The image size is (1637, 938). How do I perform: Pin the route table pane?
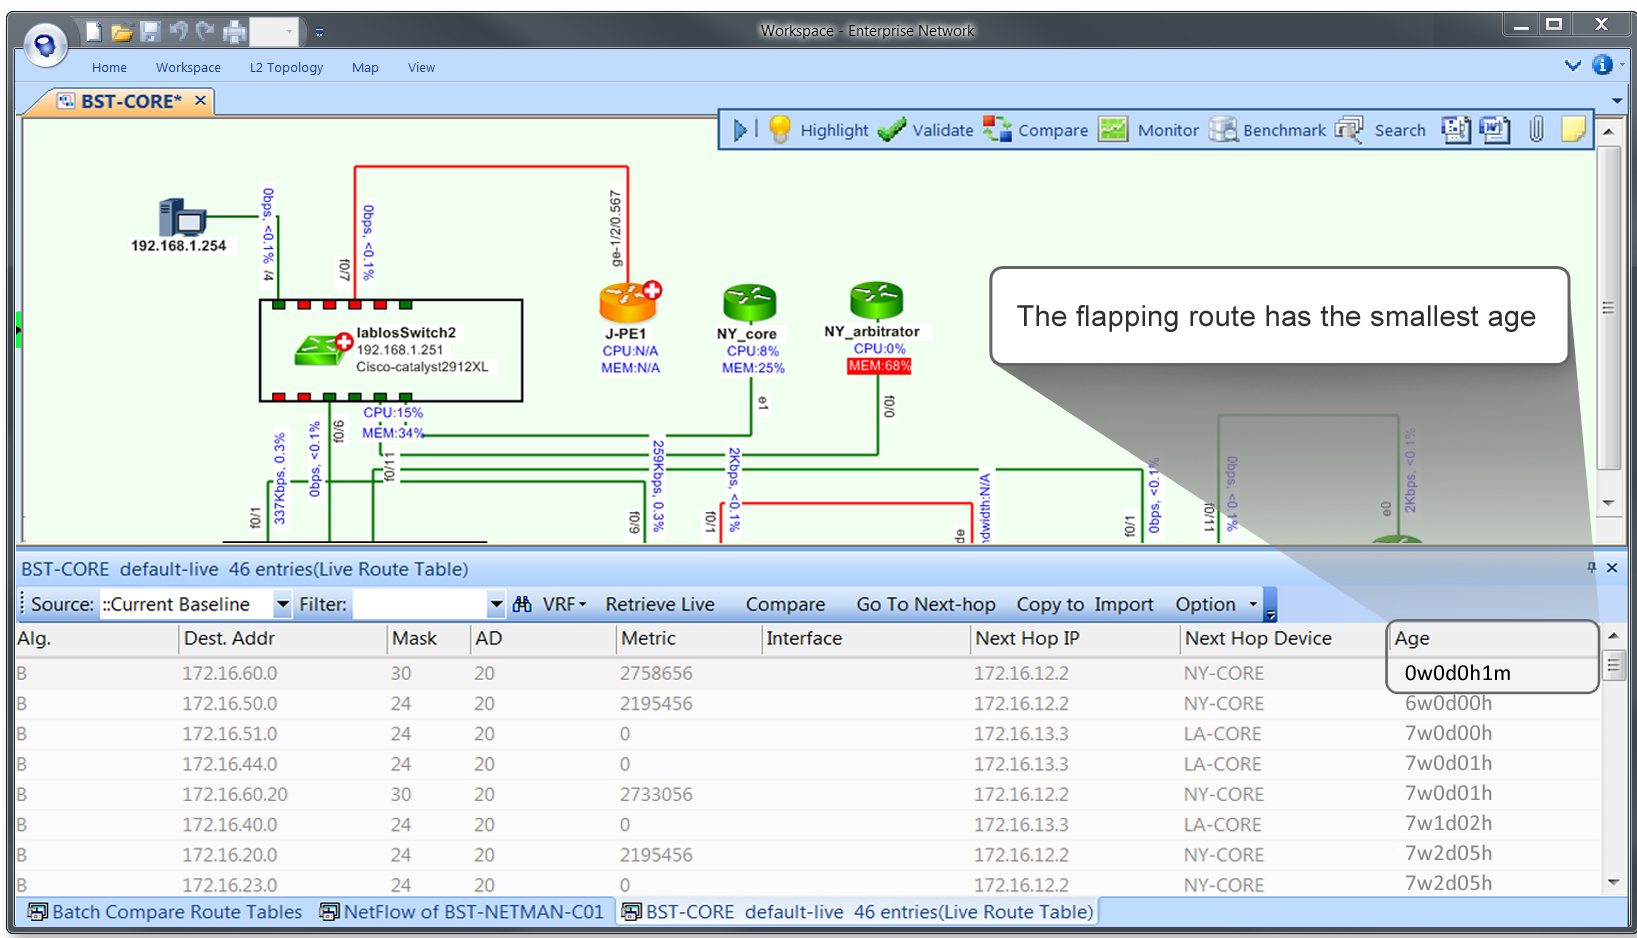point(1592,568)
